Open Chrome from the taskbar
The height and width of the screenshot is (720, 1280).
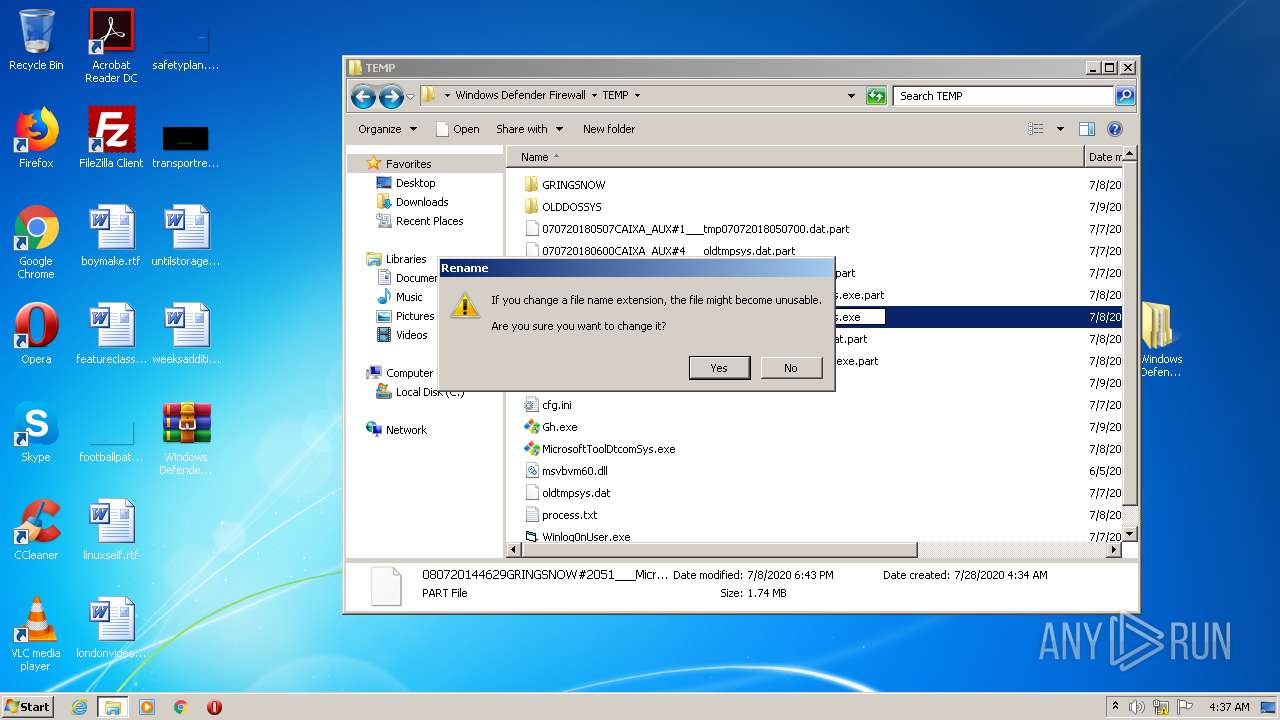[181, 706]
